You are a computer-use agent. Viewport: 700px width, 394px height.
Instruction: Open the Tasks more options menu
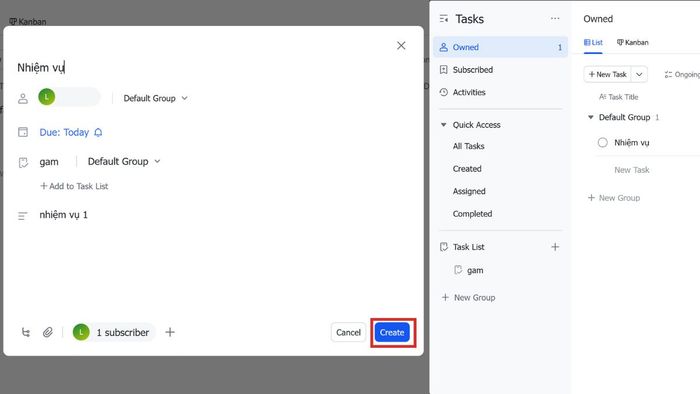coord(555,19)
